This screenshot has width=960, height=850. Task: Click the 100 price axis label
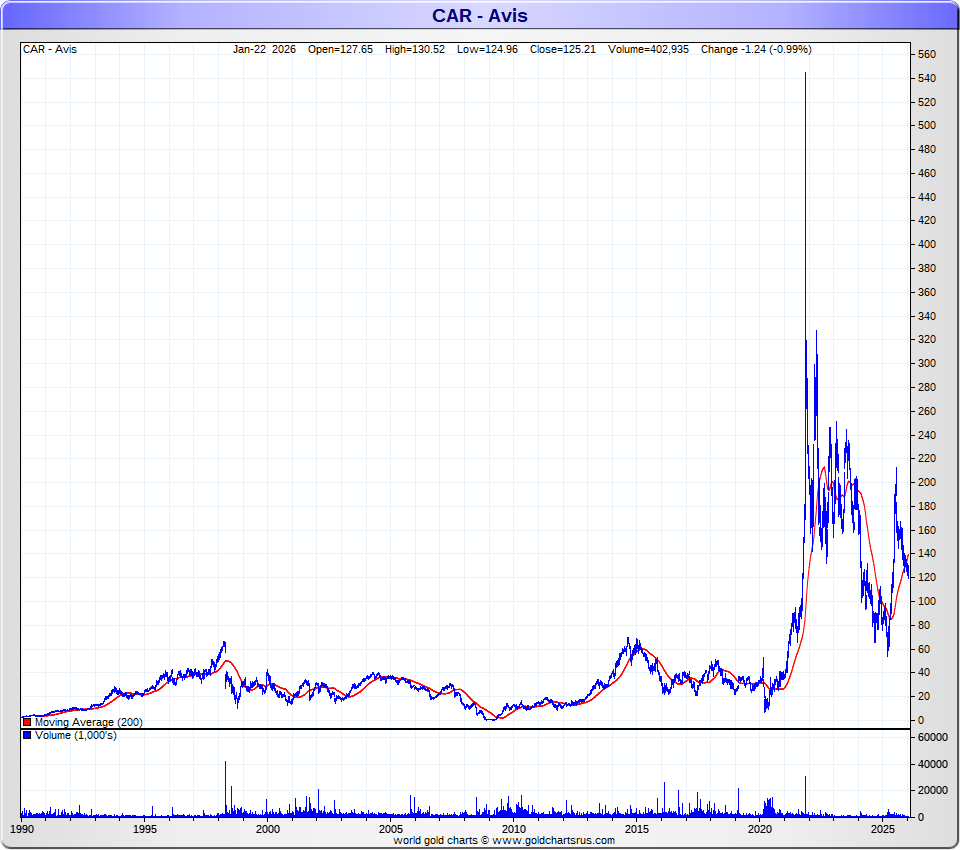tap(927, 601)
